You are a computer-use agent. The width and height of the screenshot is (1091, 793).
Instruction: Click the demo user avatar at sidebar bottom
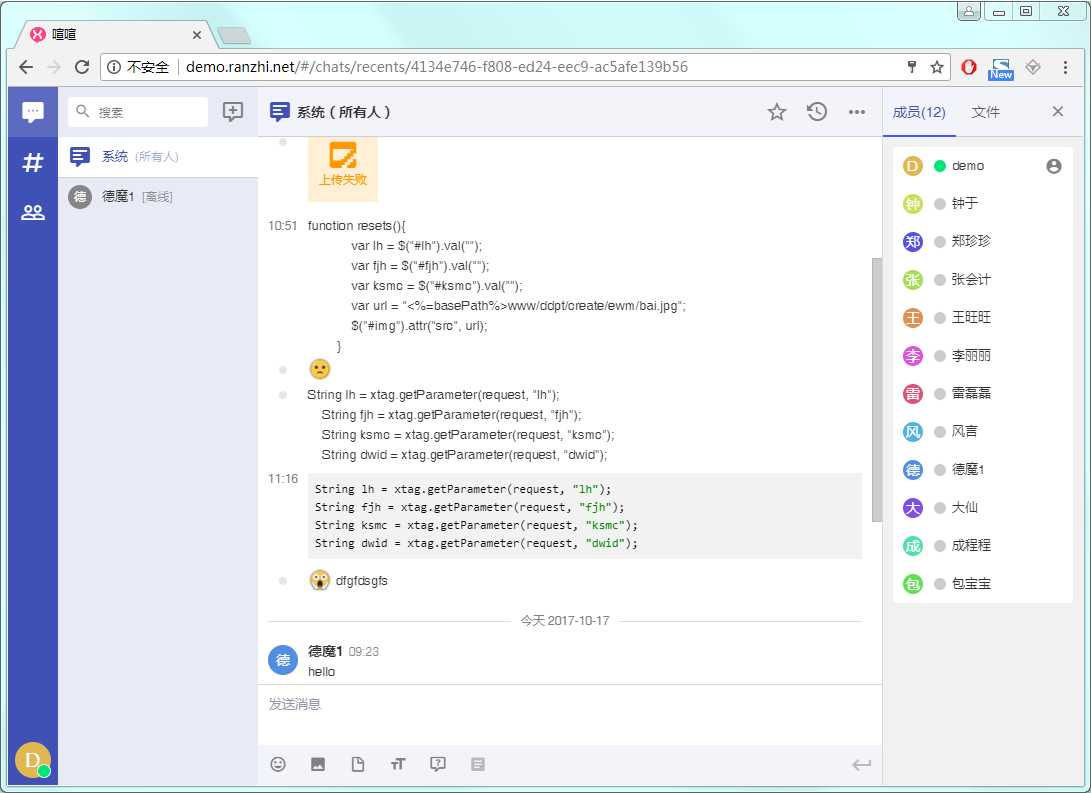point(33,760)
